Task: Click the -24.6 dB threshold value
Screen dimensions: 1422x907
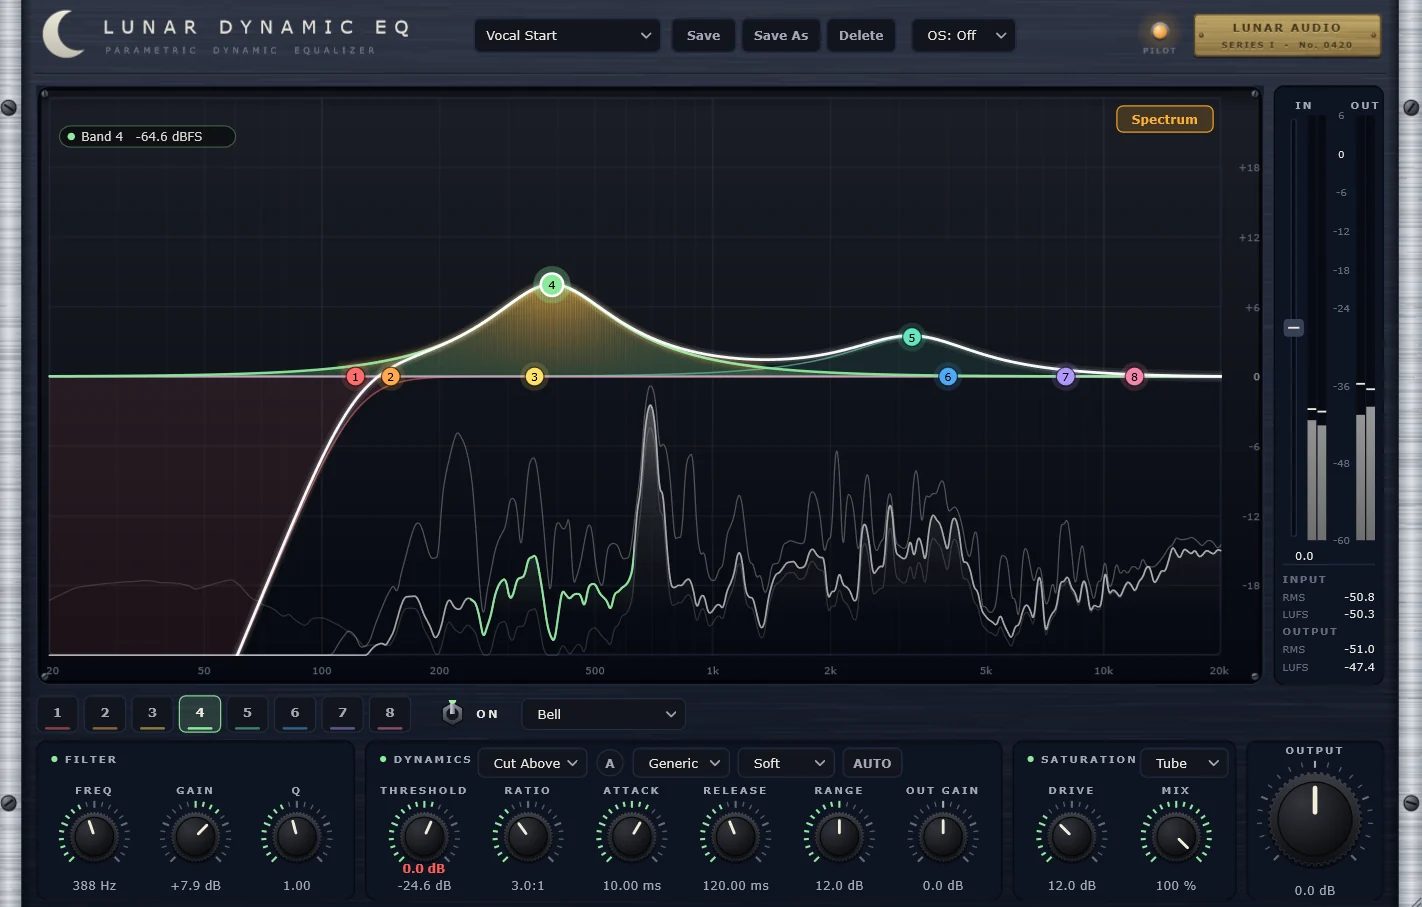Action: tap(424, 886)
